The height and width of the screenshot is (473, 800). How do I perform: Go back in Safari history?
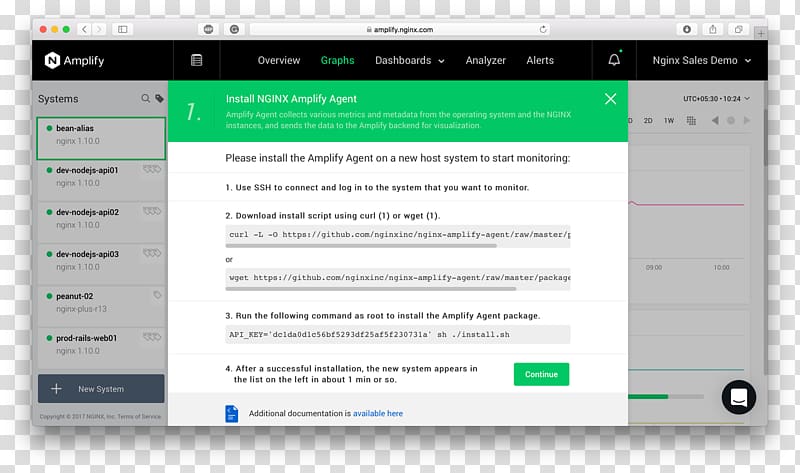[84, 30]
